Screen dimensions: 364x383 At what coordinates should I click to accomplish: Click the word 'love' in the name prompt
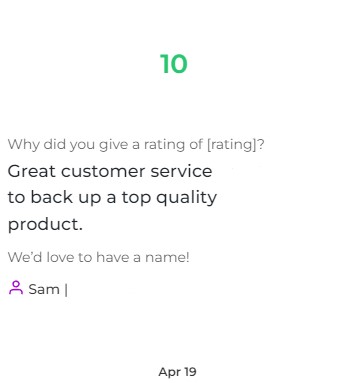(61, 257)
